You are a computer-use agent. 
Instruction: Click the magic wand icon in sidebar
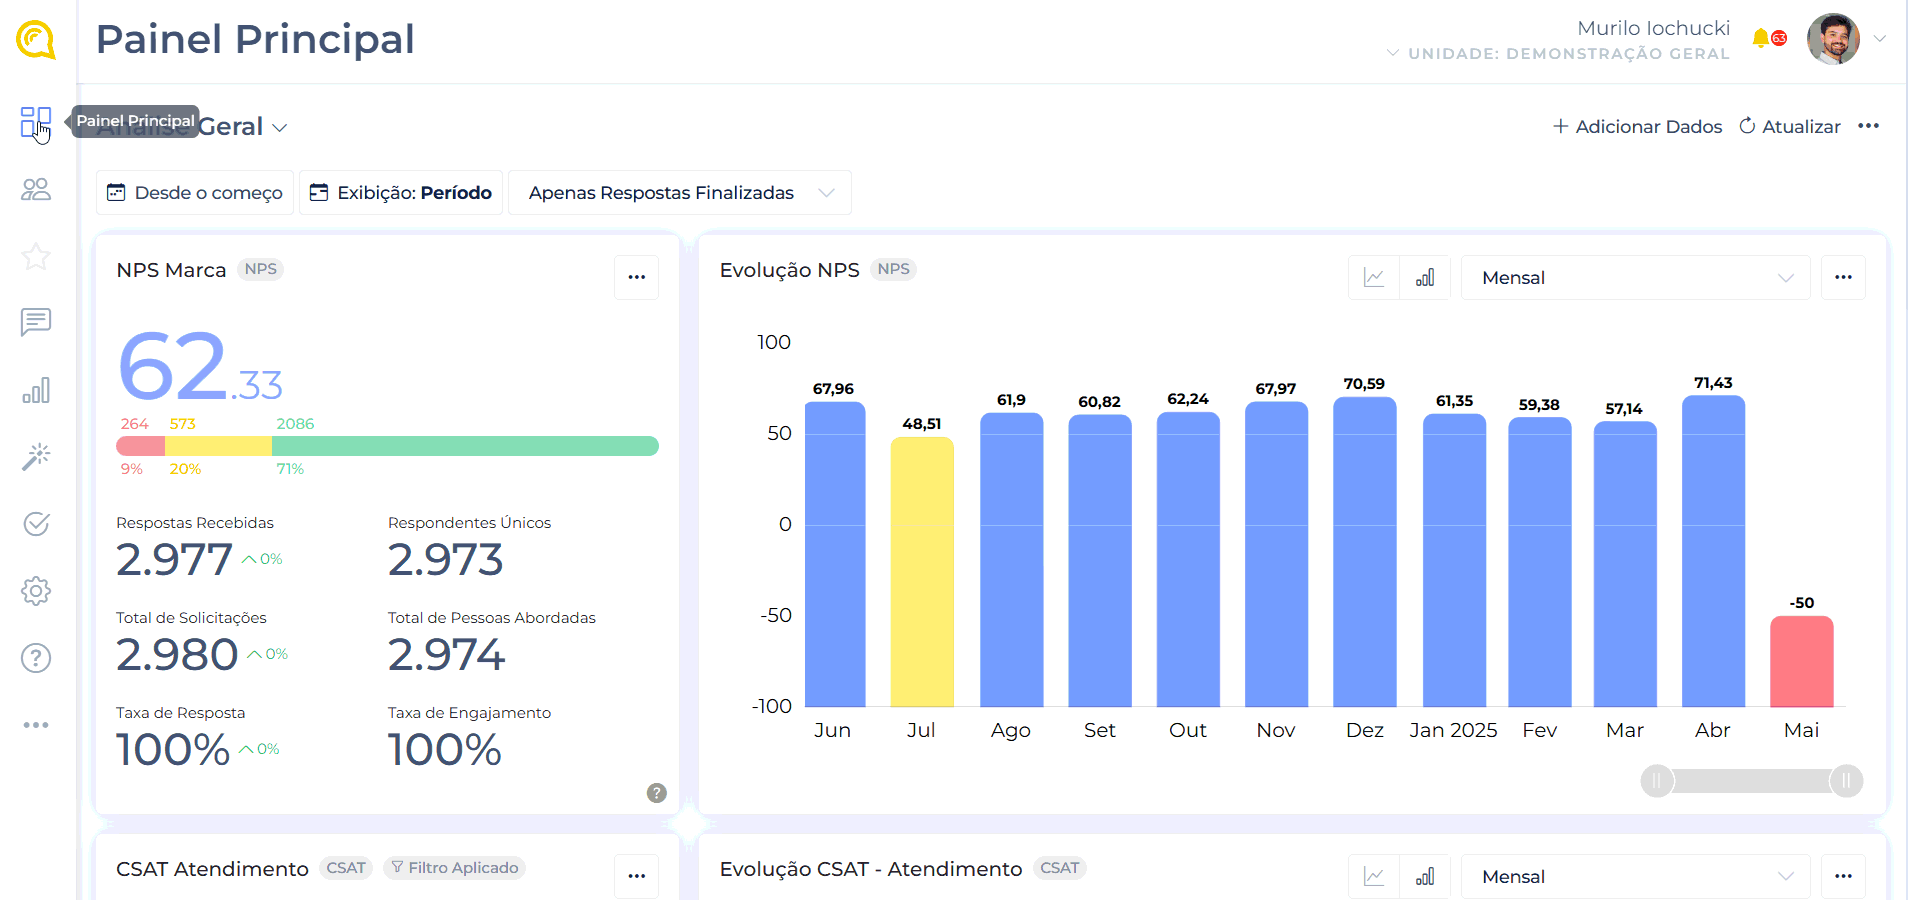[x=36, y=456]
